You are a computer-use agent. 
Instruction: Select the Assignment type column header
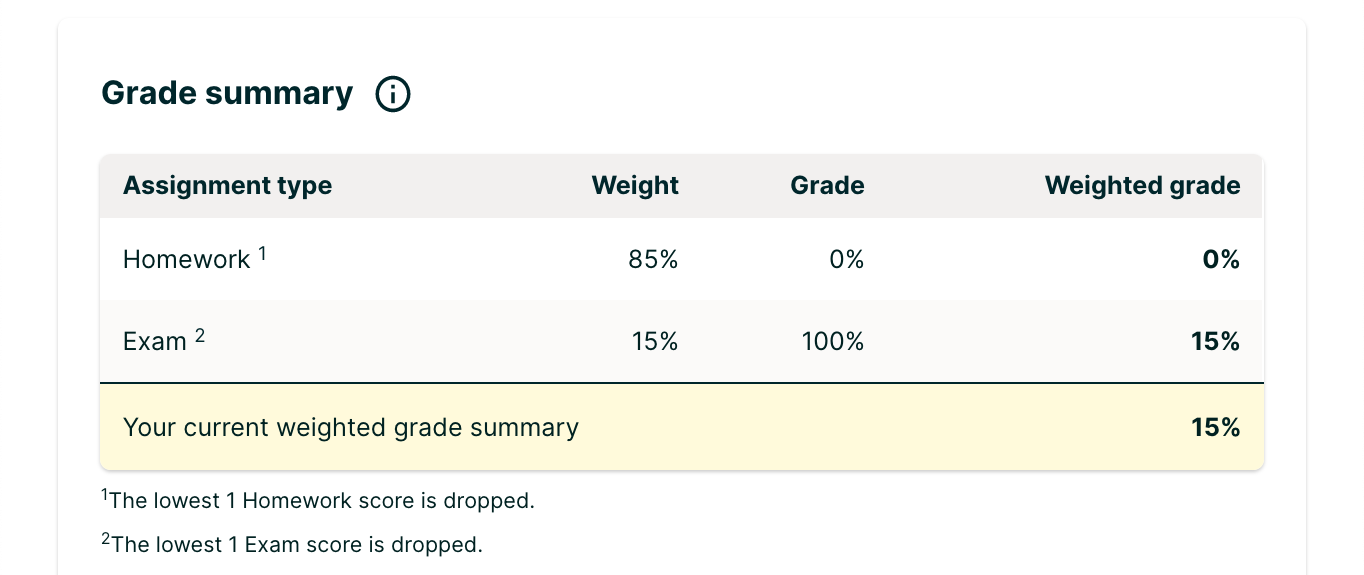click(227, 186)
